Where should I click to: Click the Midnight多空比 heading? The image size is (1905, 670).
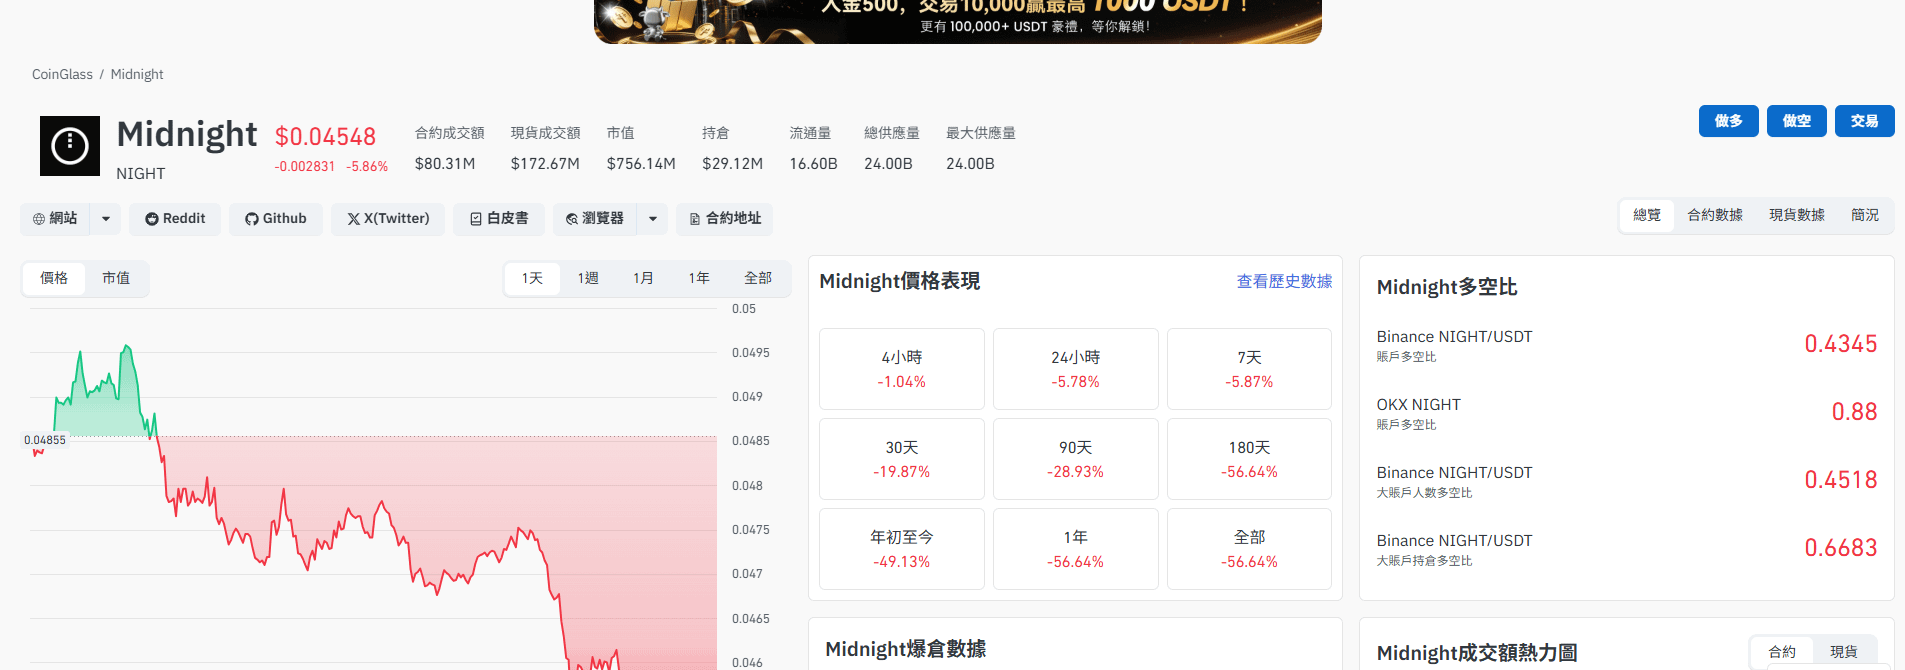click(1447, 287)
